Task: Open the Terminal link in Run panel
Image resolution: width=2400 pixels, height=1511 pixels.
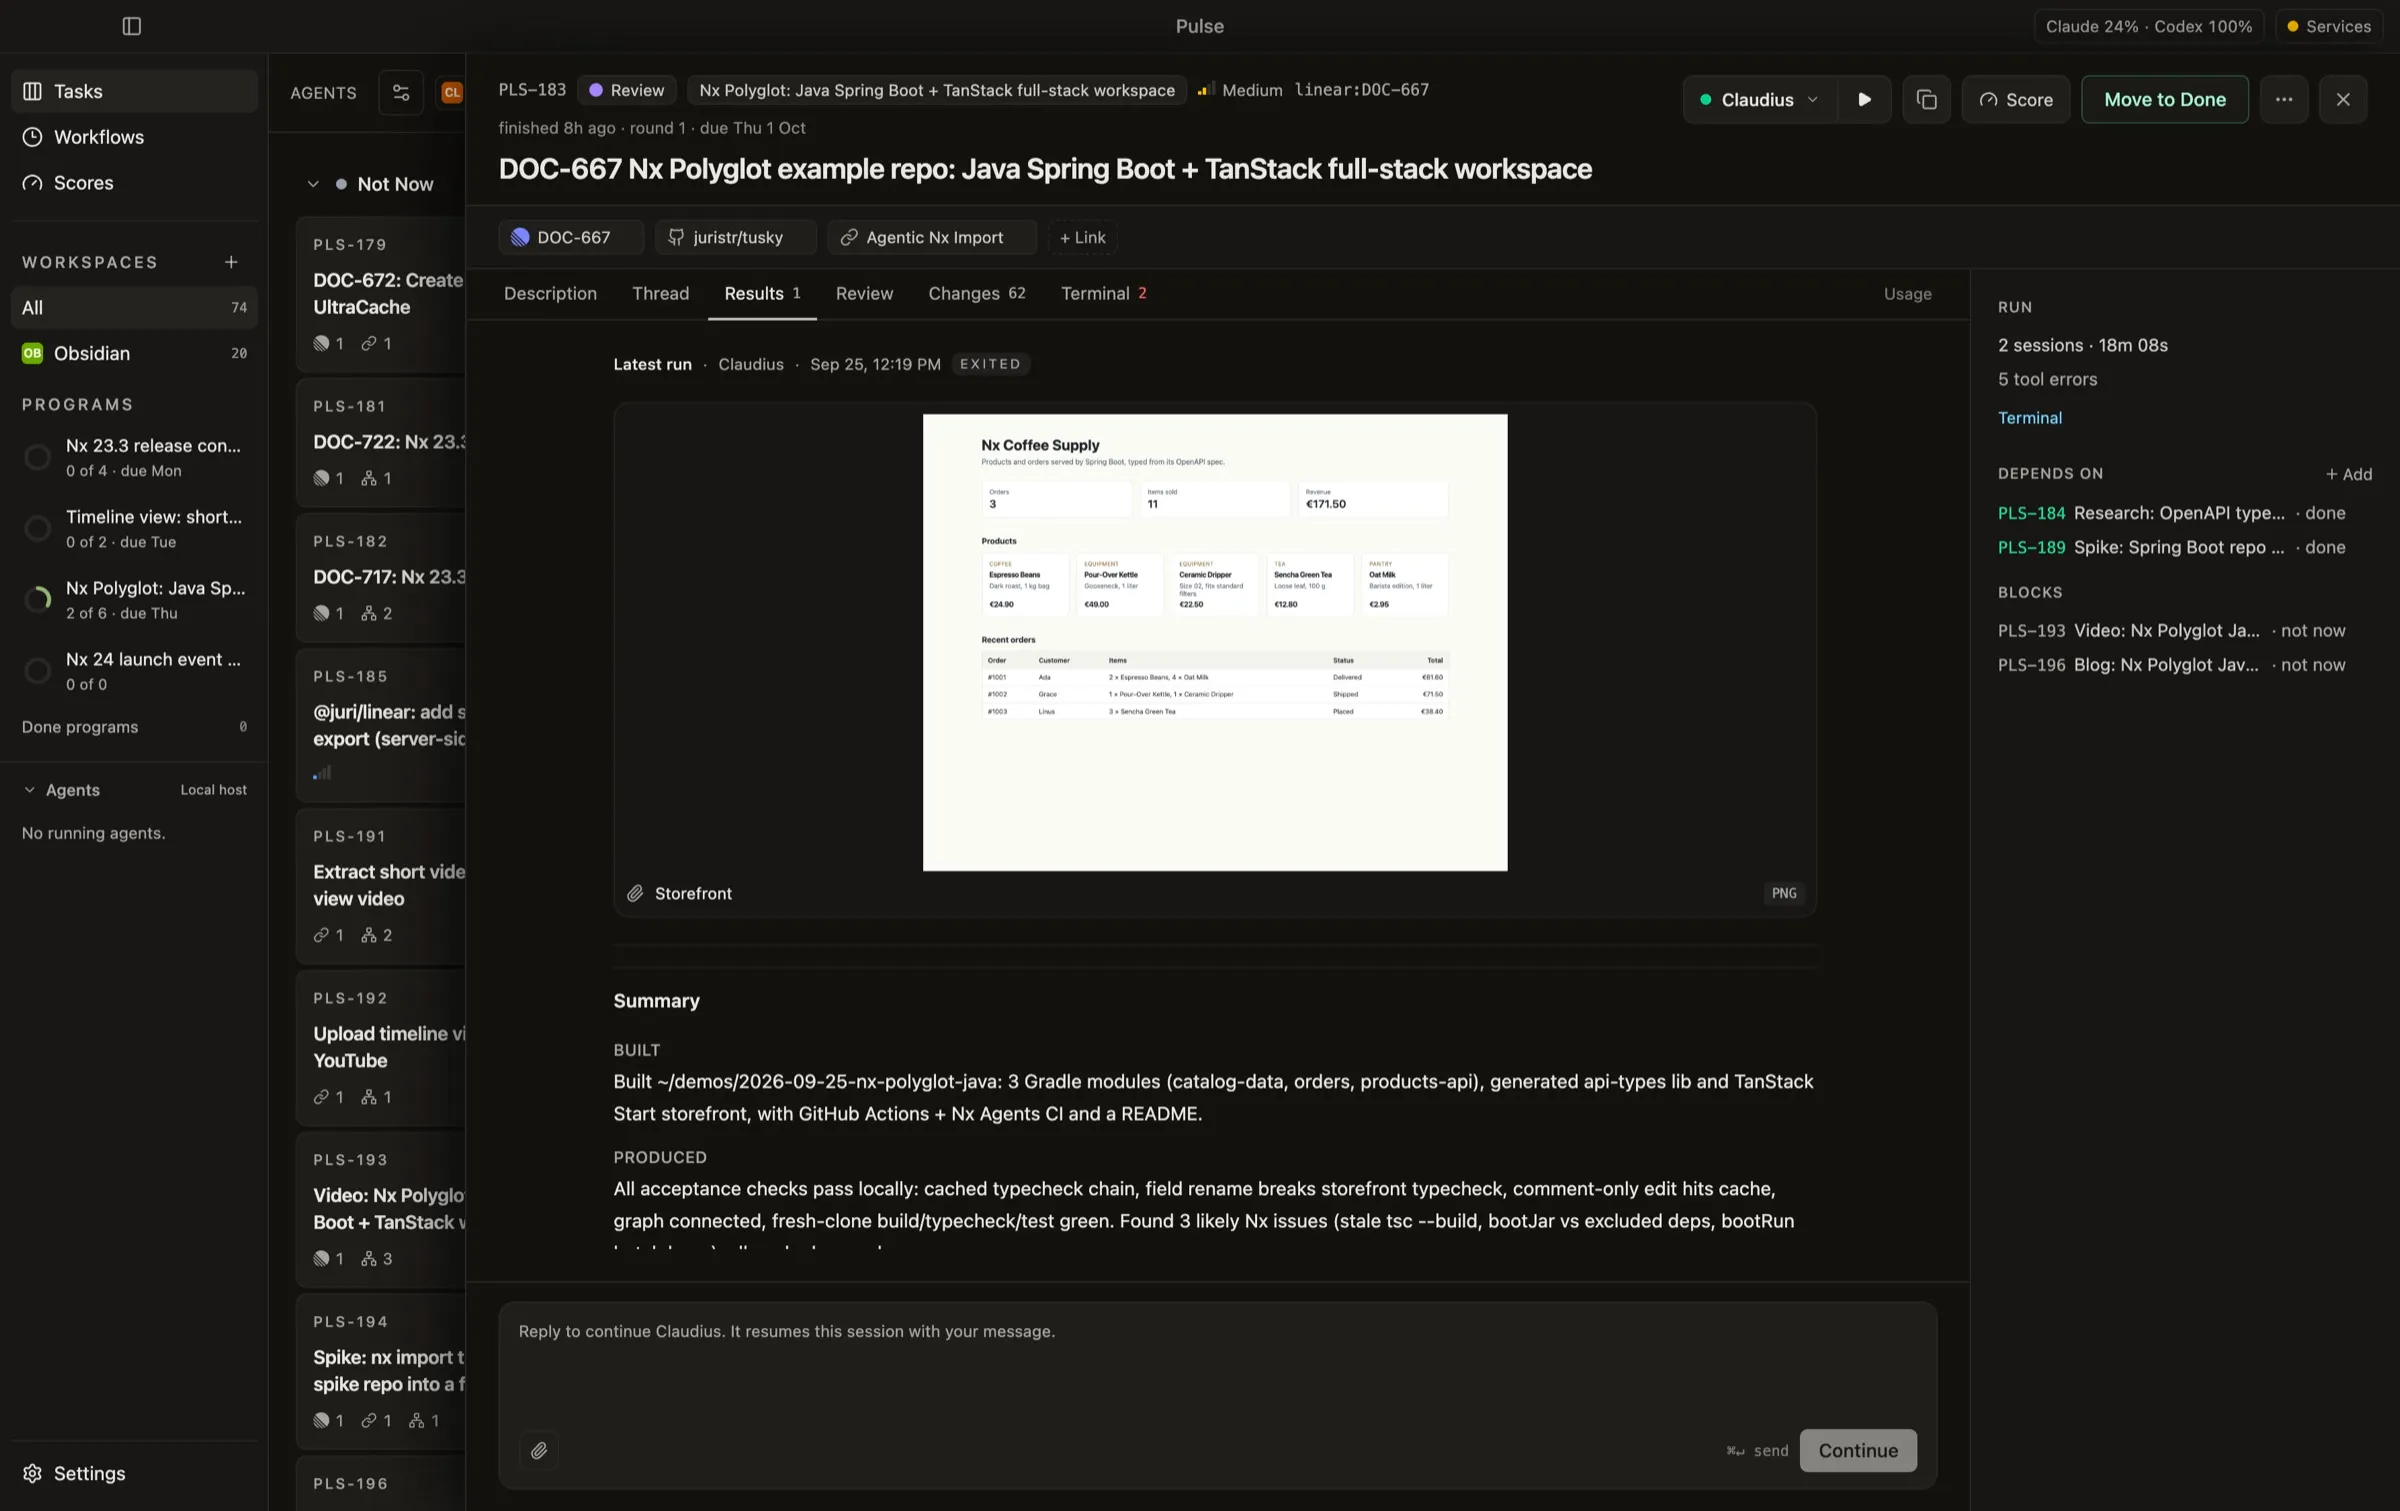Action: 2029,418
